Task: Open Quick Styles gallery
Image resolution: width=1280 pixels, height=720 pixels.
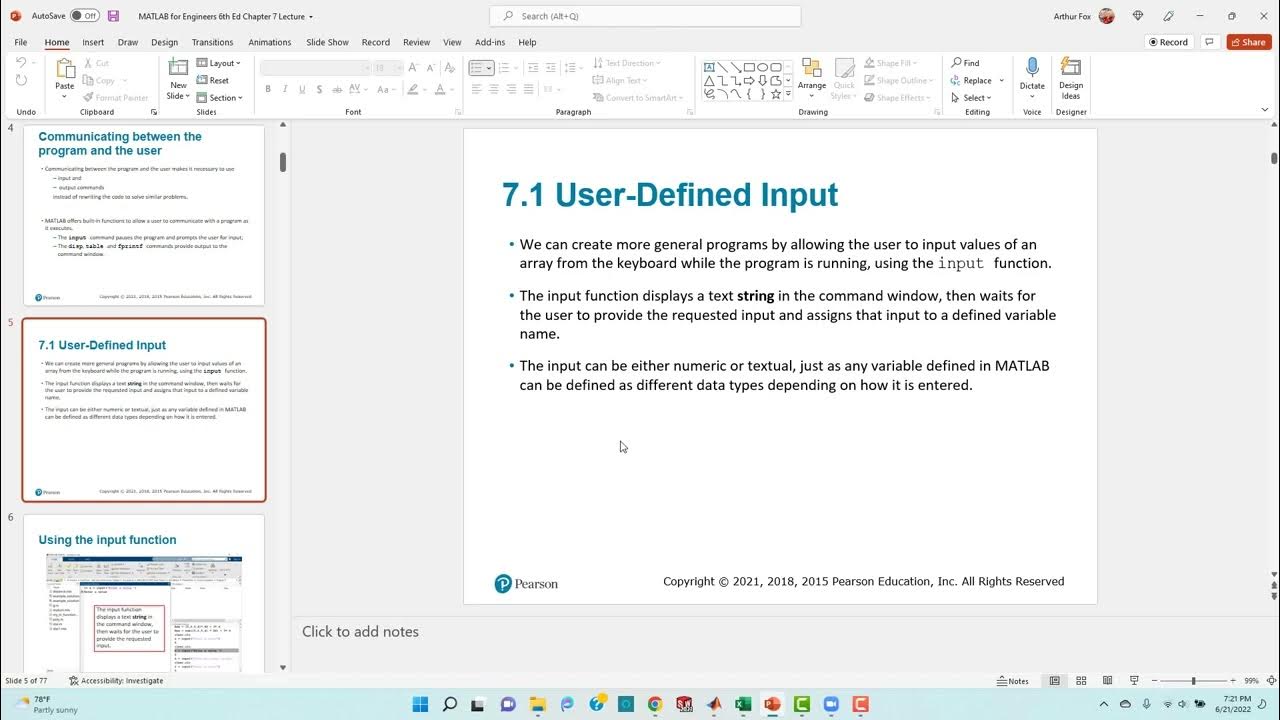Action: tap(844, 78)
